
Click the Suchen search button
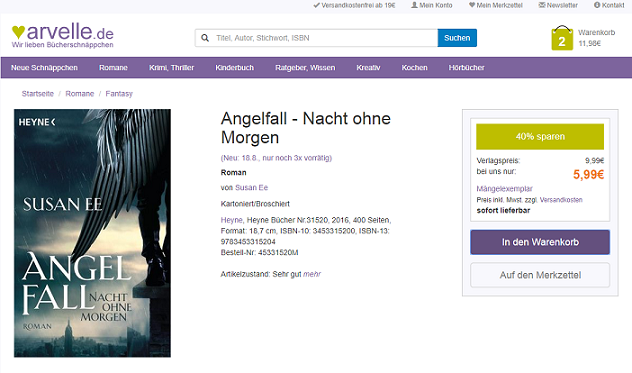[x=457, y=38]
